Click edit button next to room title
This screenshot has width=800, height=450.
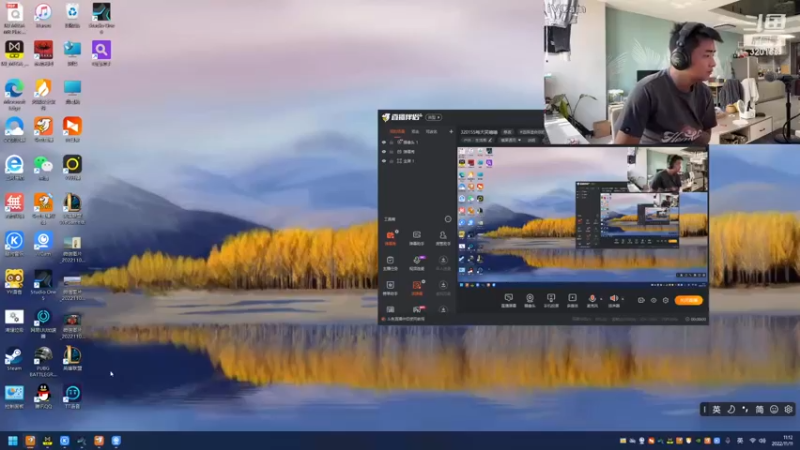coord(507,132)
